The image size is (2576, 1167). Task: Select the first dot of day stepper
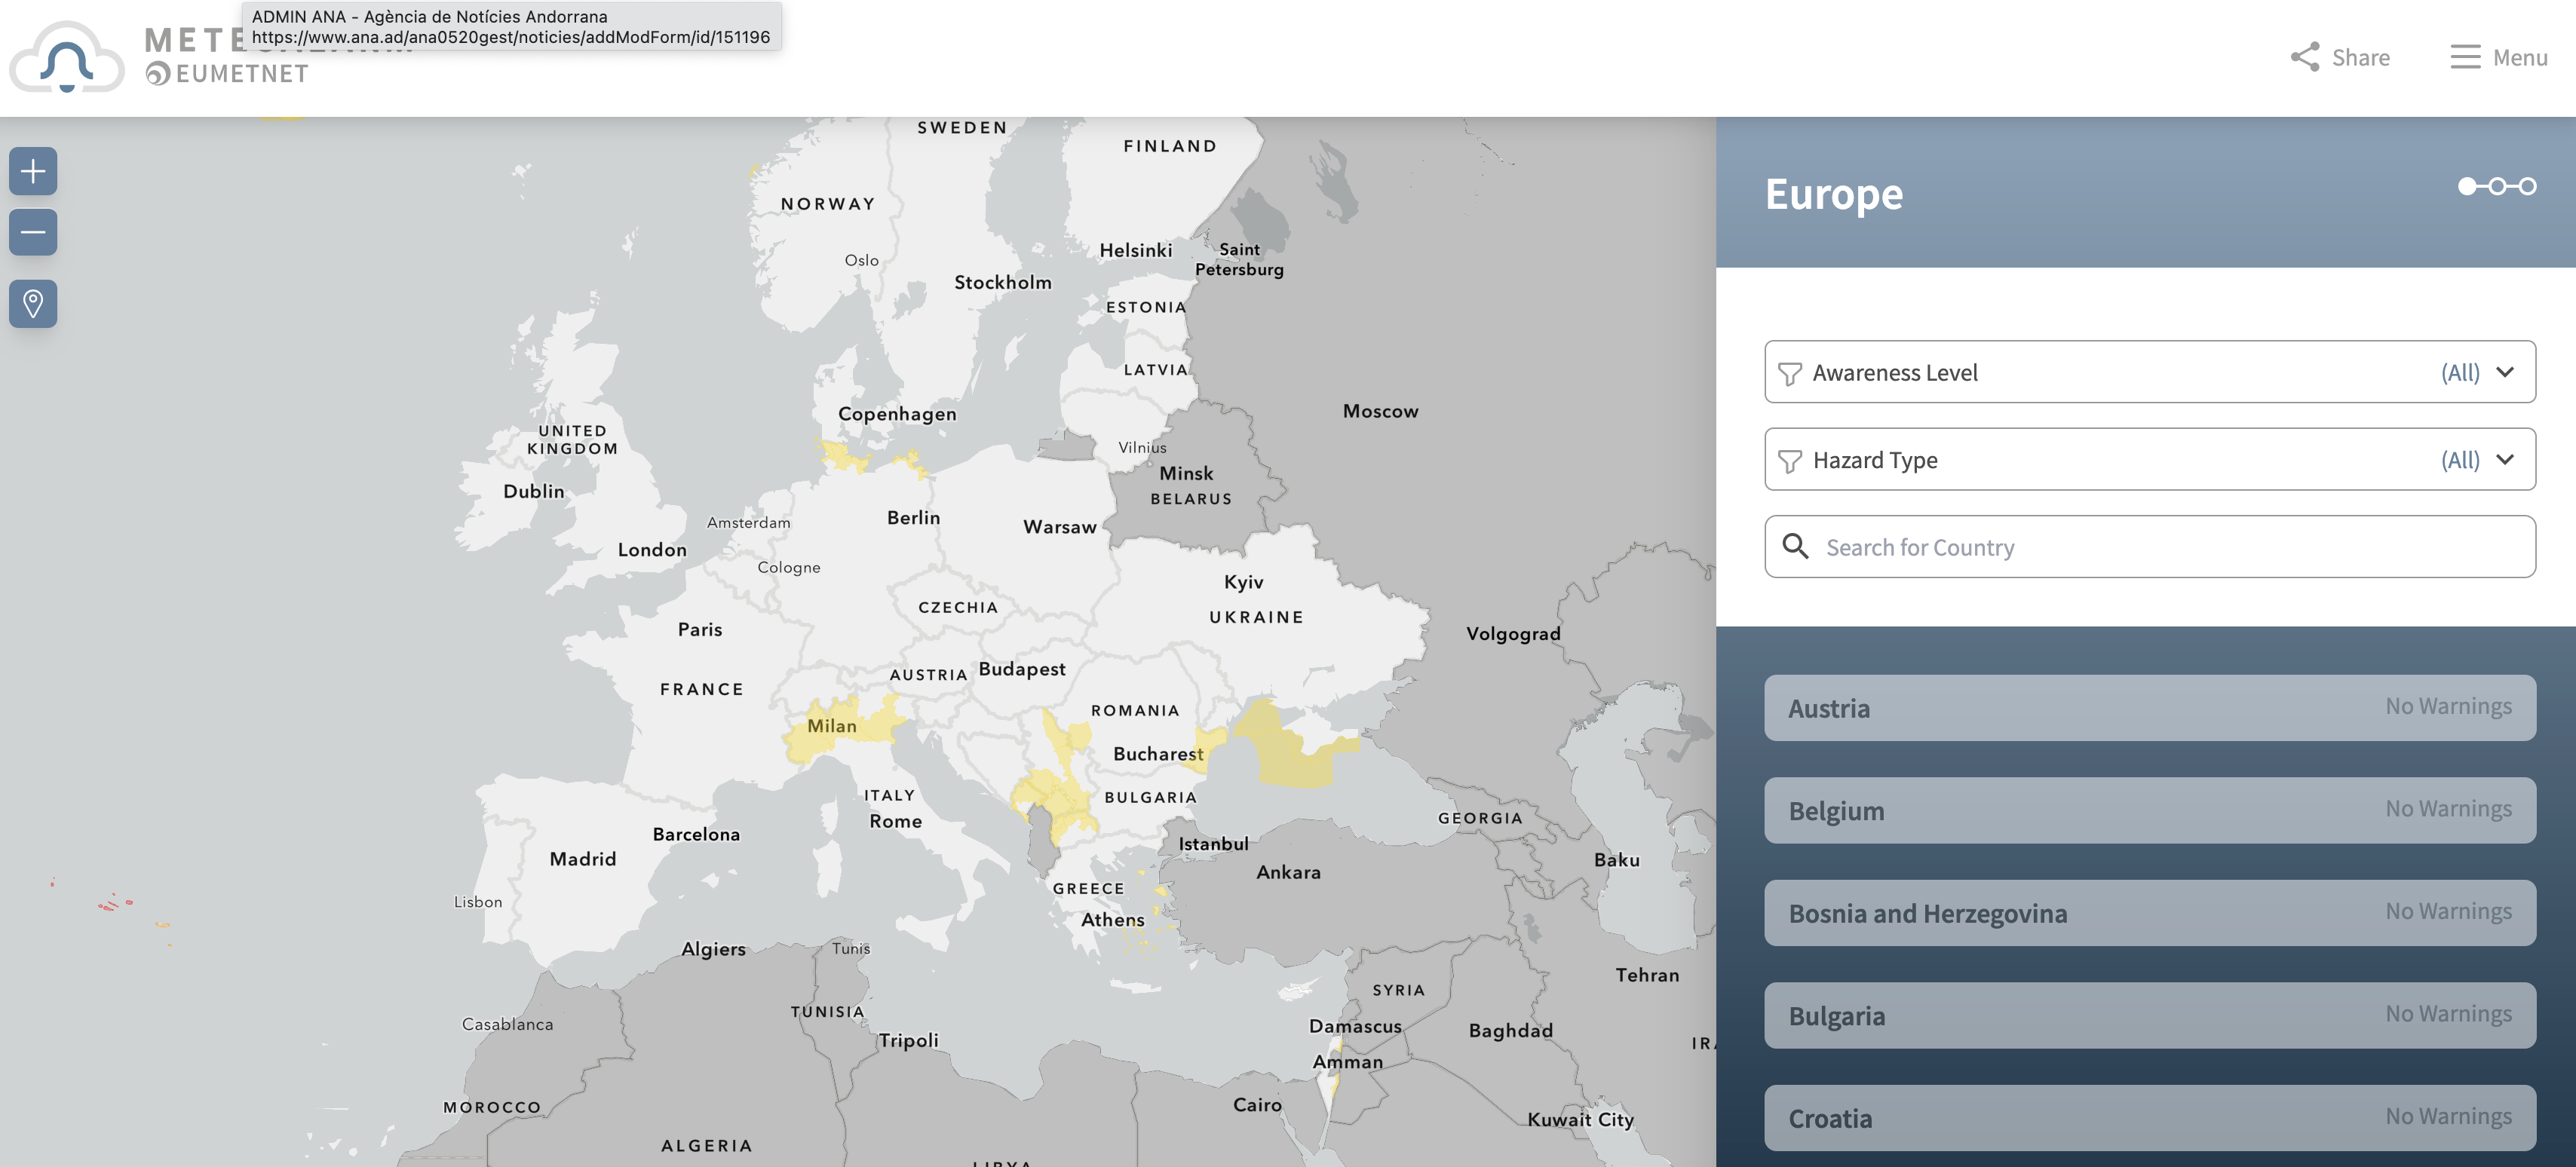(2467, 186)
